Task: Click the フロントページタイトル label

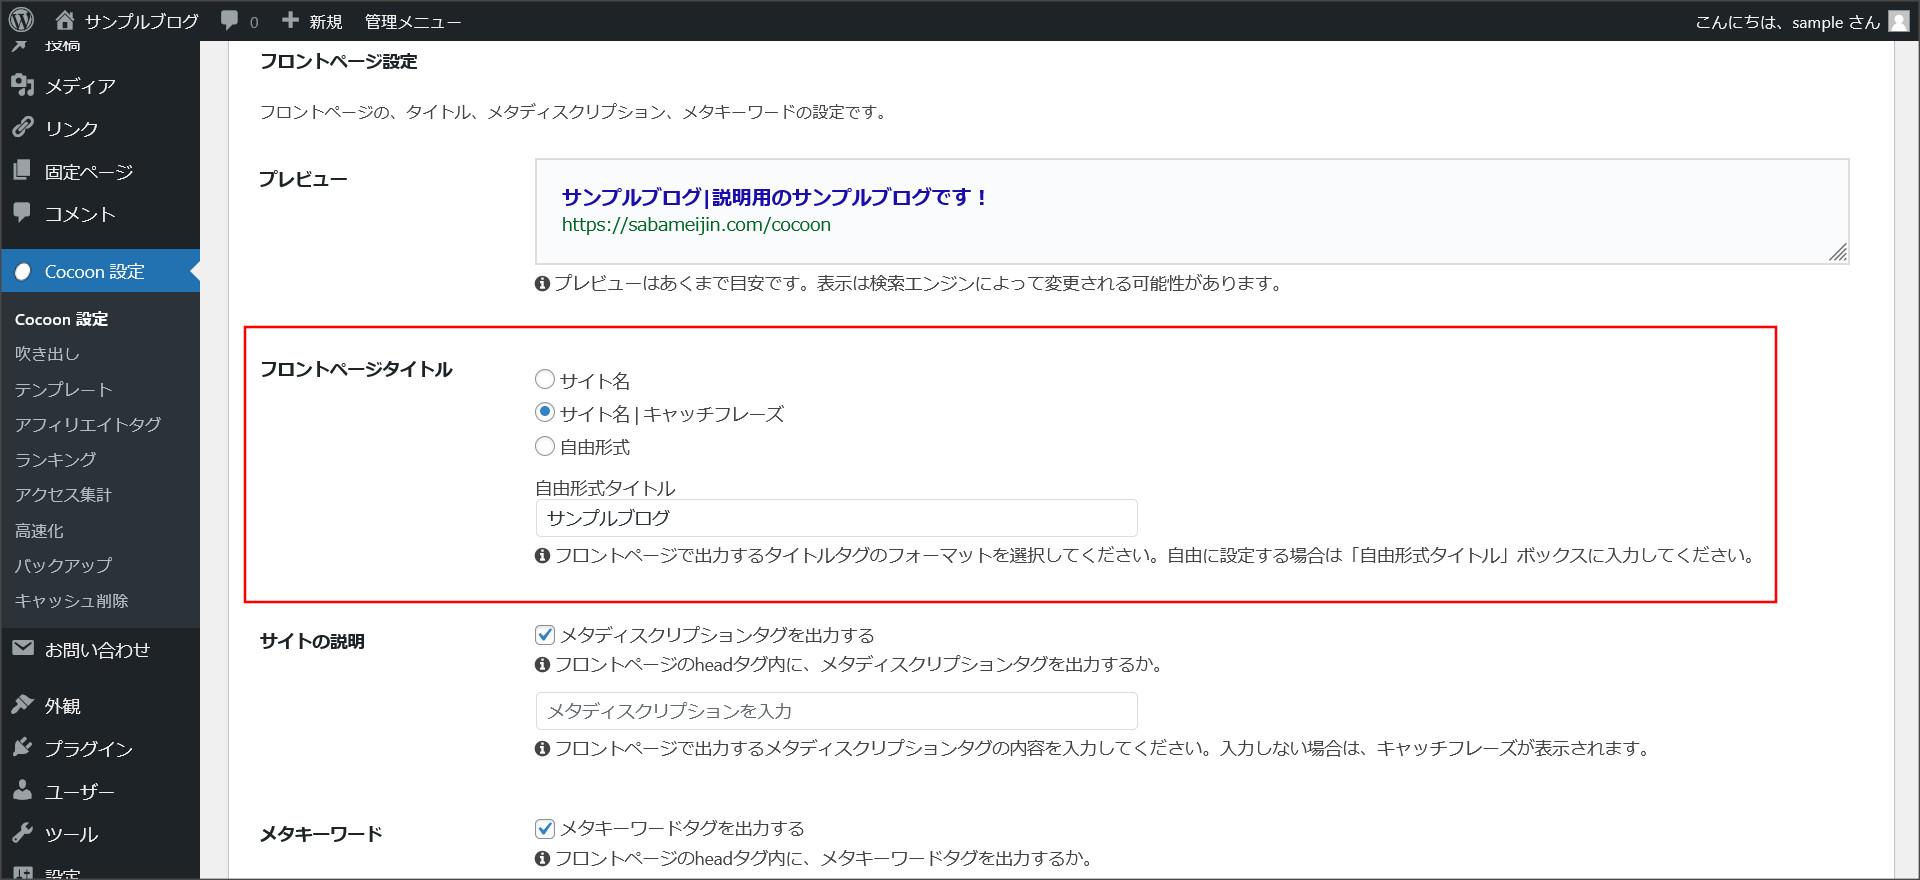Action: (356, 369)
